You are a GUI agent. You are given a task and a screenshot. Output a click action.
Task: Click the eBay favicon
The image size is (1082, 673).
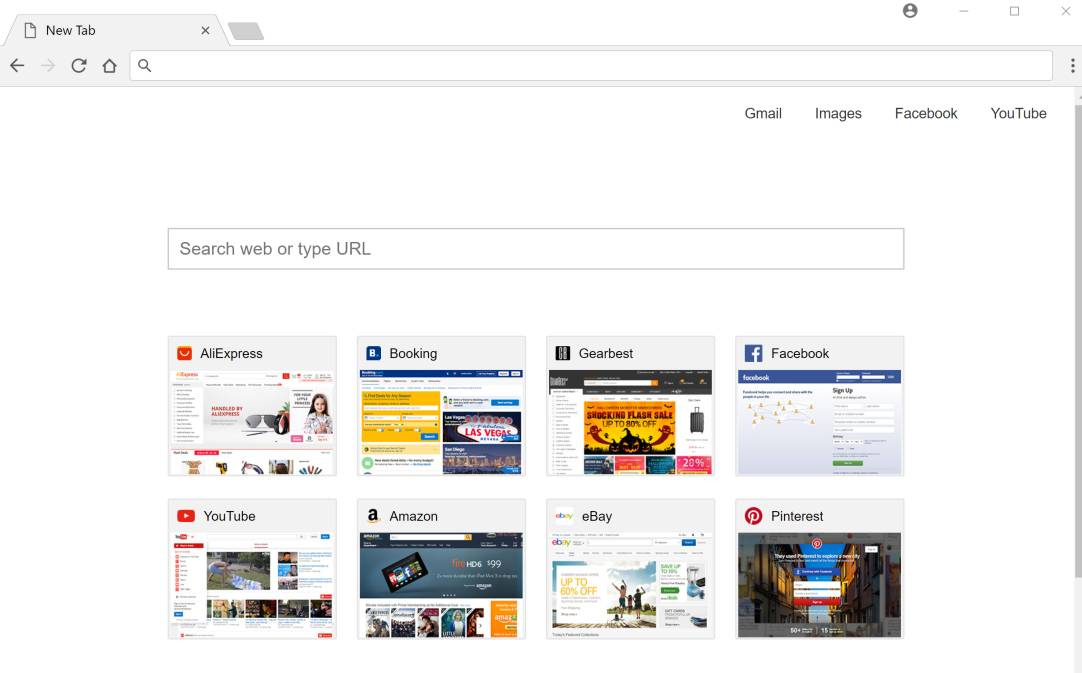tap(564, 516)
